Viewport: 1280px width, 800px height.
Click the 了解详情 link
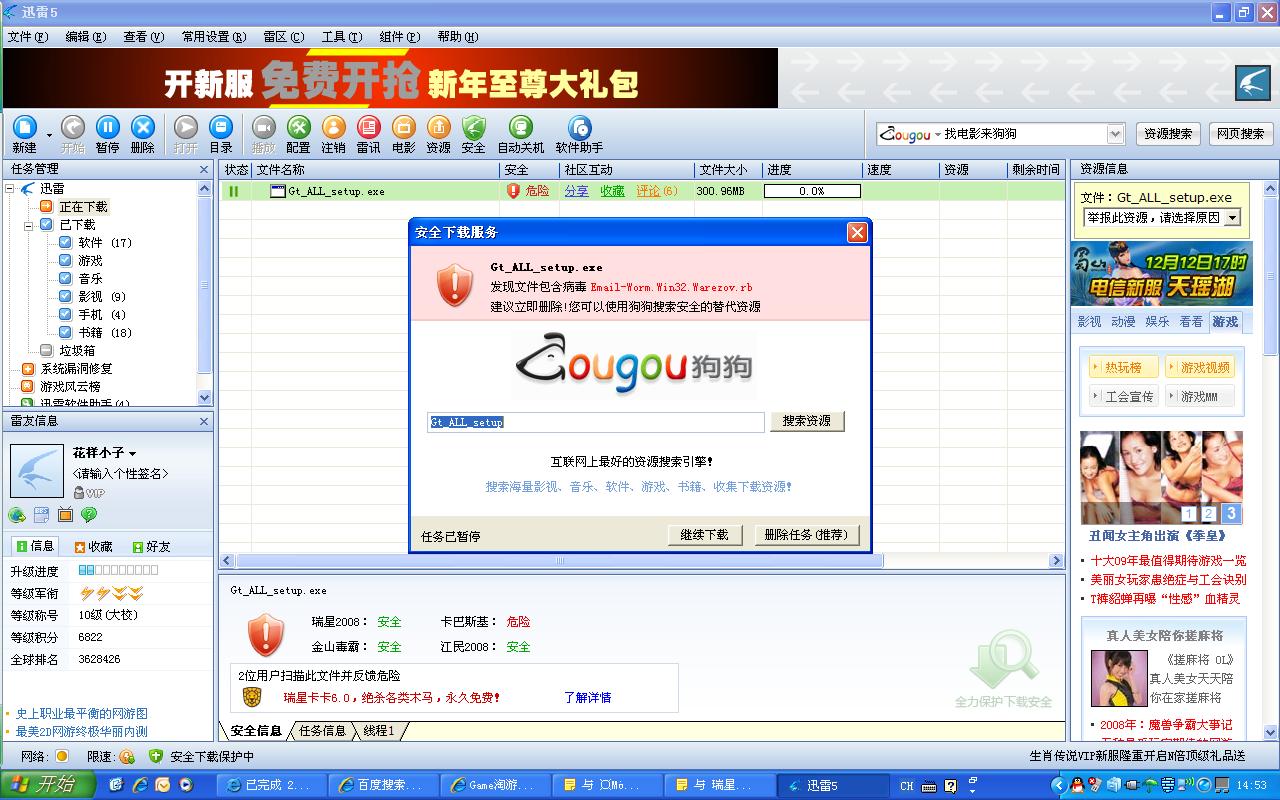click(x=587, y=697)
